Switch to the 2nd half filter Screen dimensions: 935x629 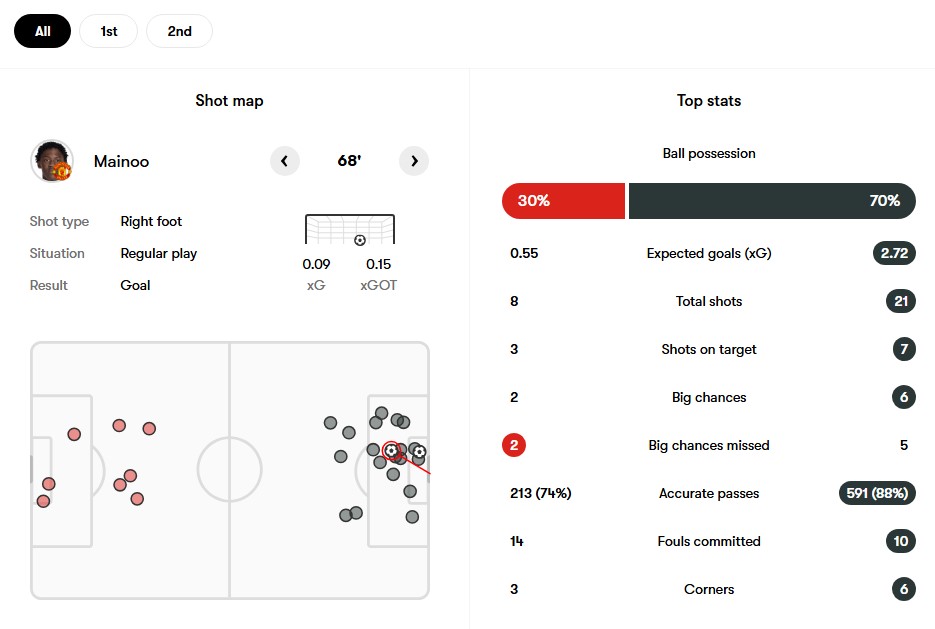179,31
